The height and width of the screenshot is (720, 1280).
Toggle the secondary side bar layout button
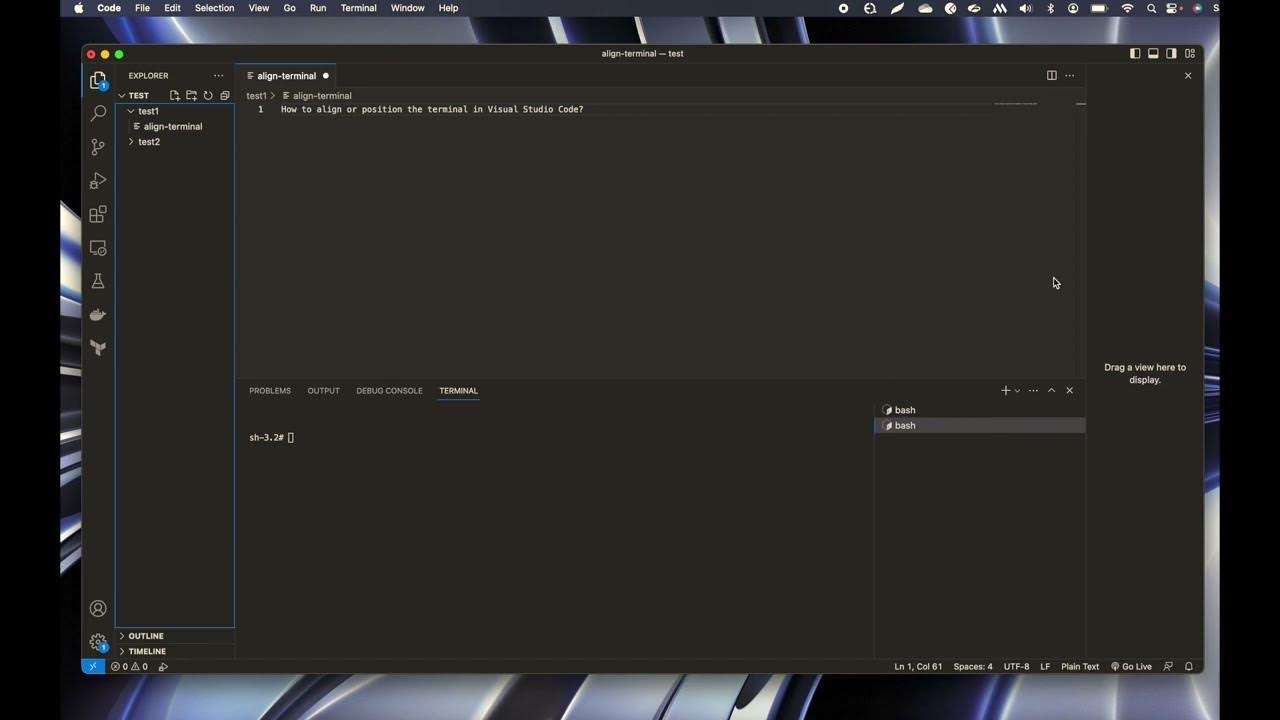pyautogui.click(x=1171, y=54)
